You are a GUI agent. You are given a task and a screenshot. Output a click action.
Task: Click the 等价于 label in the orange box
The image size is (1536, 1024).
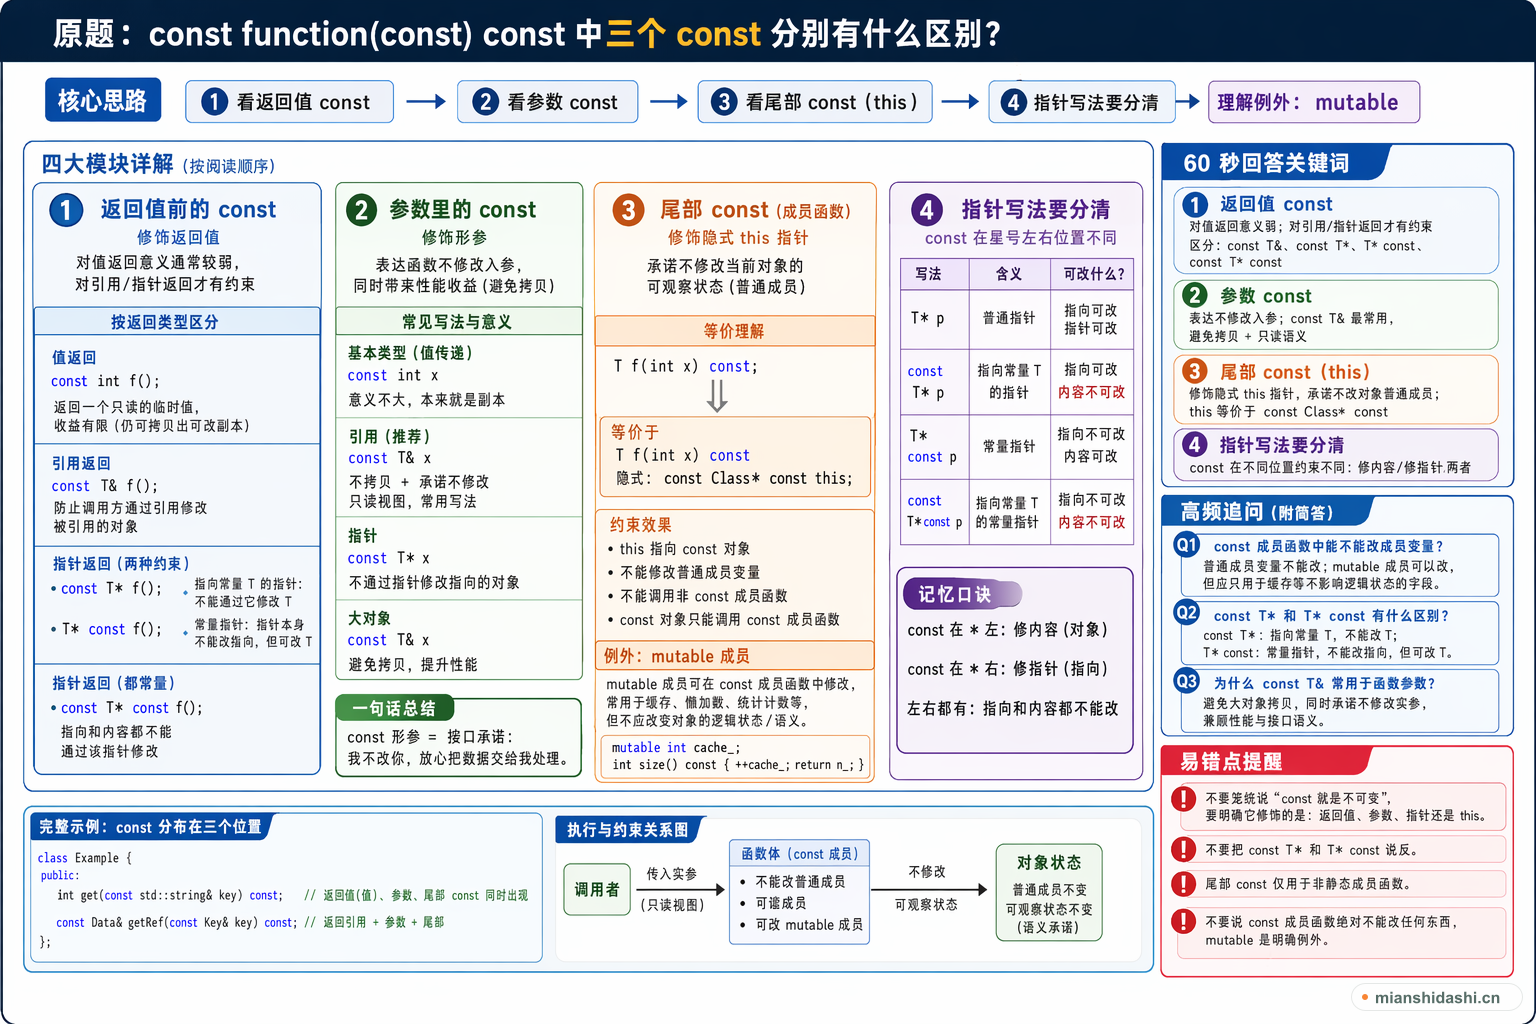click(x=635, y=432)
